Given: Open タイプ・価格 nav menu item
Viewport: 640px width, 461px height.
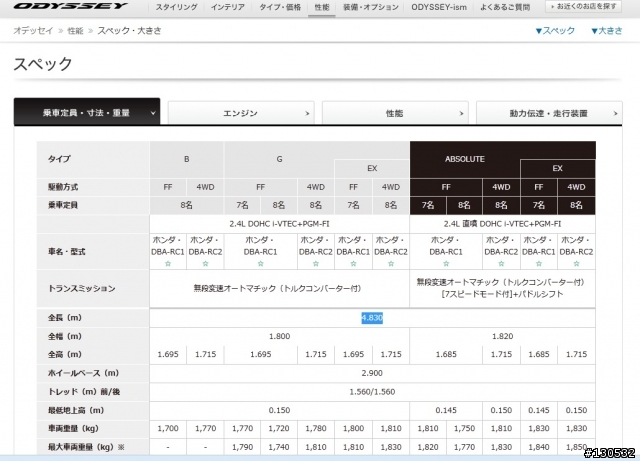Looking at the screenshot, I should (280, 7).
